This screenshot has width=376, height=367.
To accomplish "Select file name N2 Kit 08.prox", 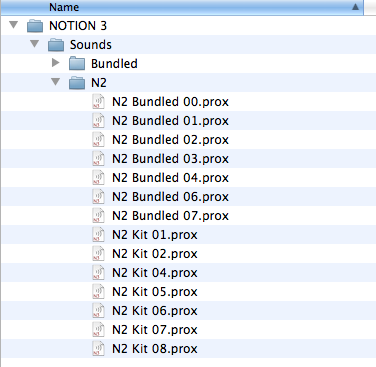I will pyautogui.click(x=155, y=349).
